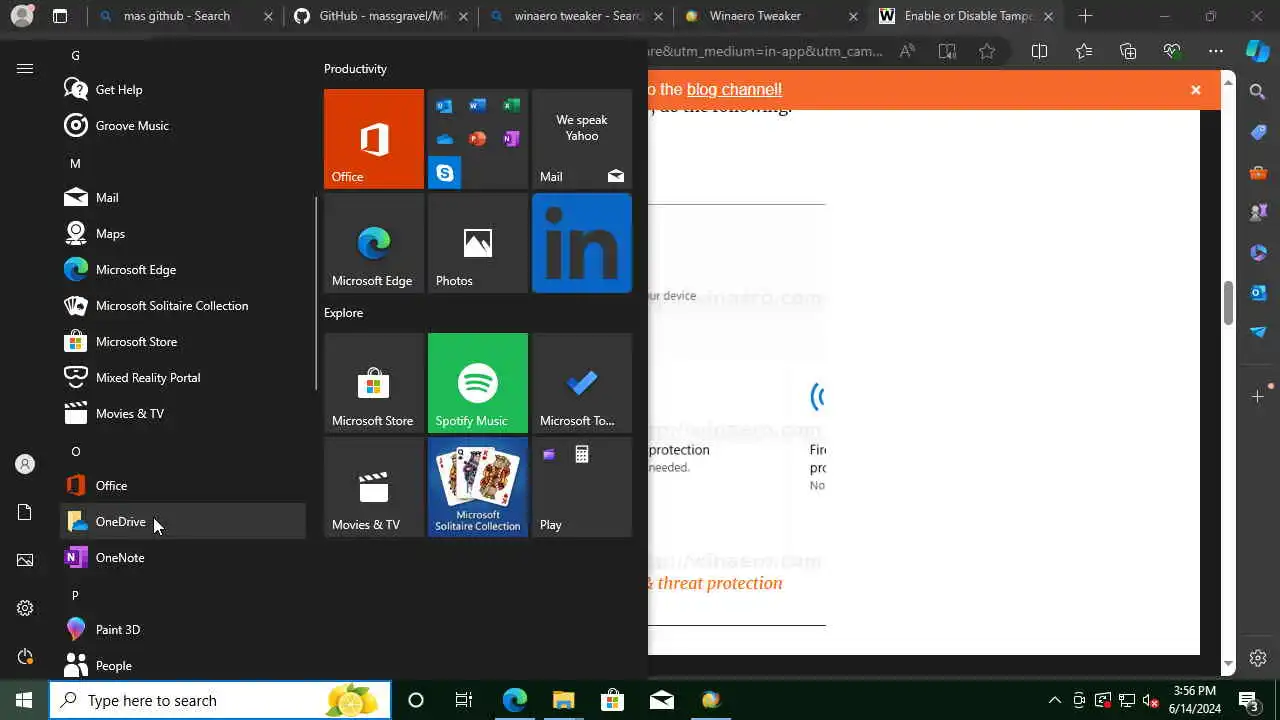Open File Explorer from the taskbar
The height and width of the screenshot is (720, 1280).
[x=563, y=700]
